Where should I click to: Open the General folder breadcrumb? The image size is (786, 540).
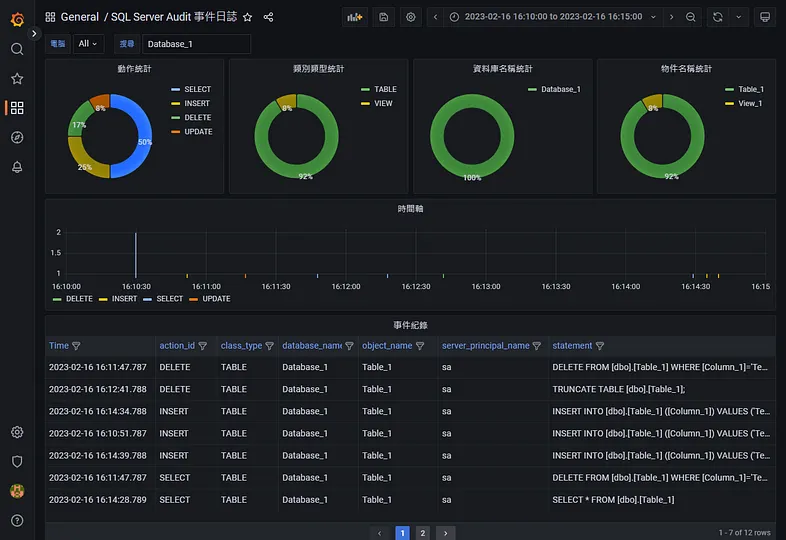click(x=80, y=17)
